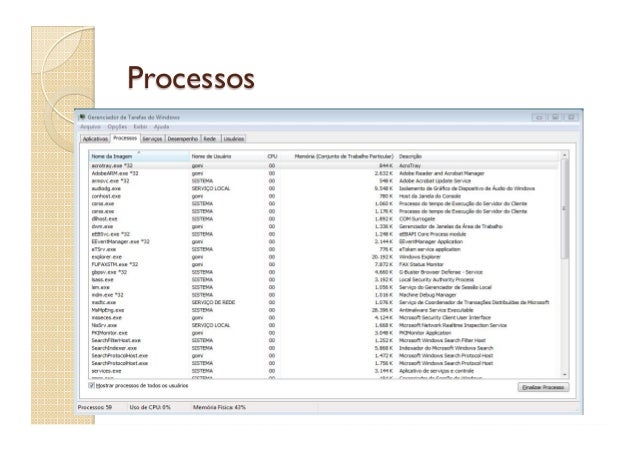Open the Opções menu
The height and width of the screenshot is (451, 638).
pos(117,127)
